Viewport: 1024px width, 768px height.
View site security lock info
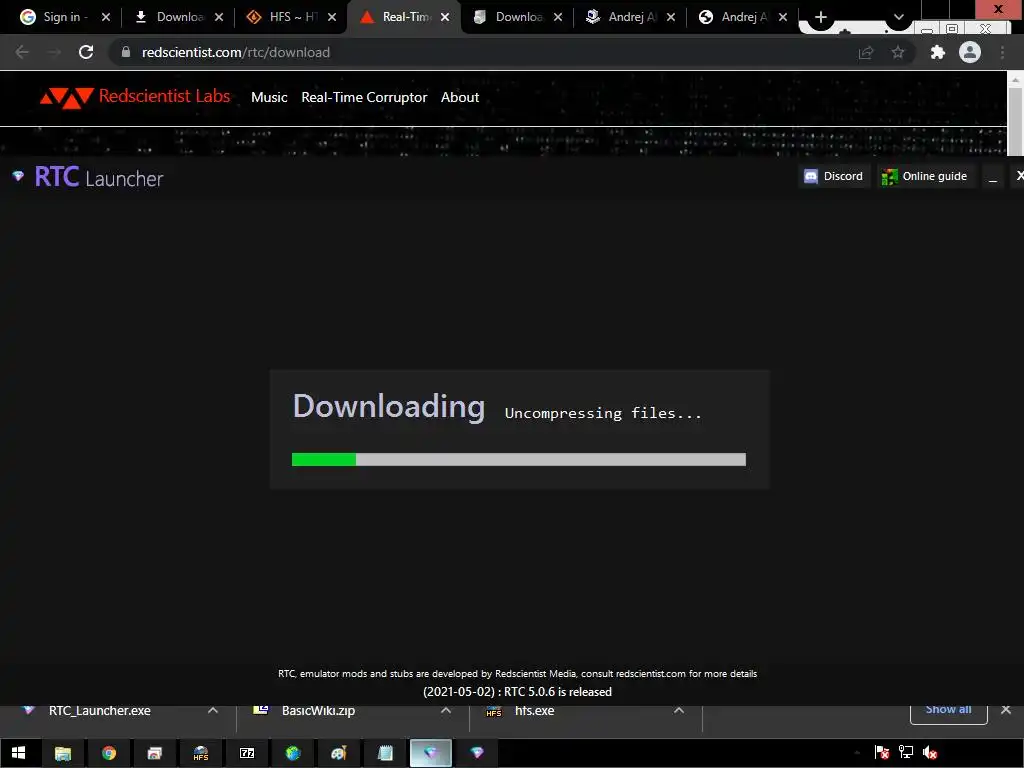[x=126, y=52]
